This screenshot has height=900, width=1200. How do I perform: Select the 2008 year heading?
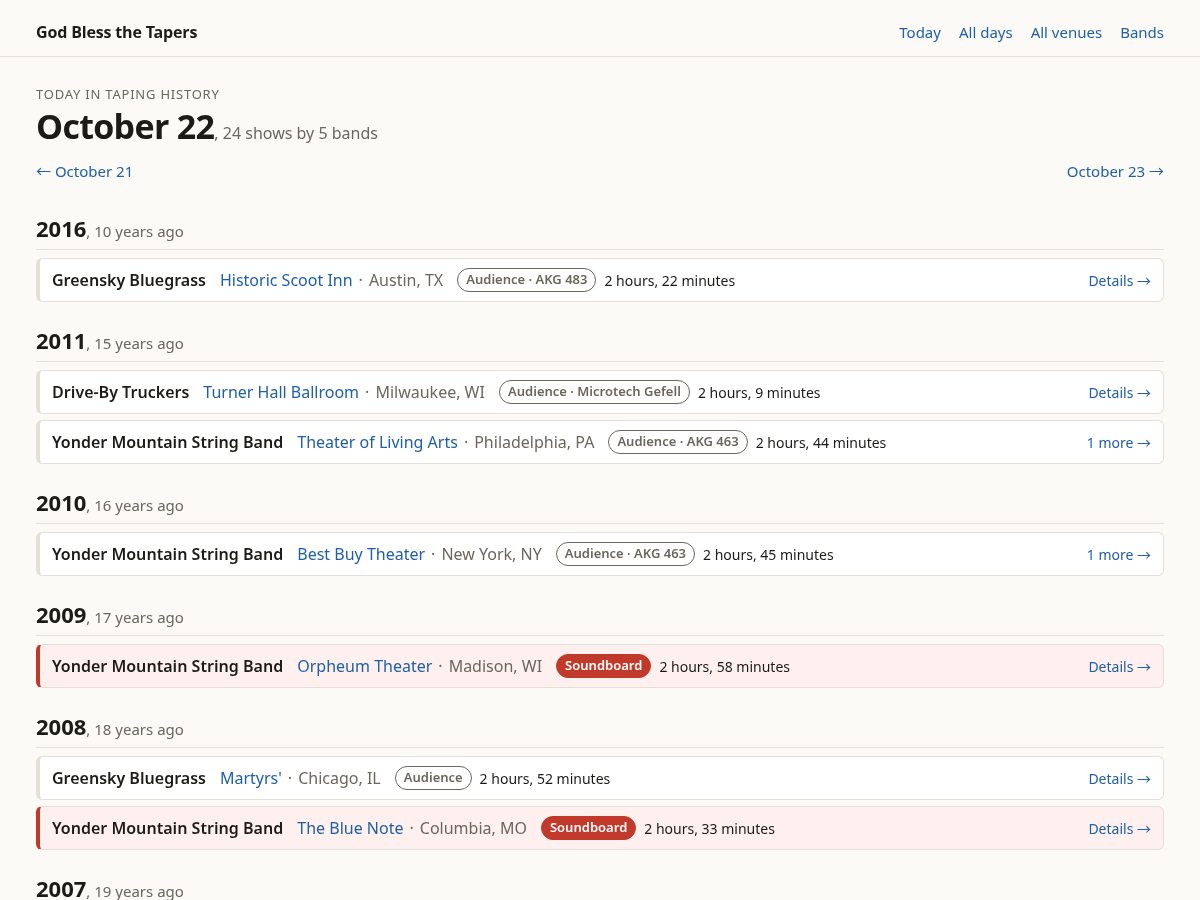click(61, 728)
